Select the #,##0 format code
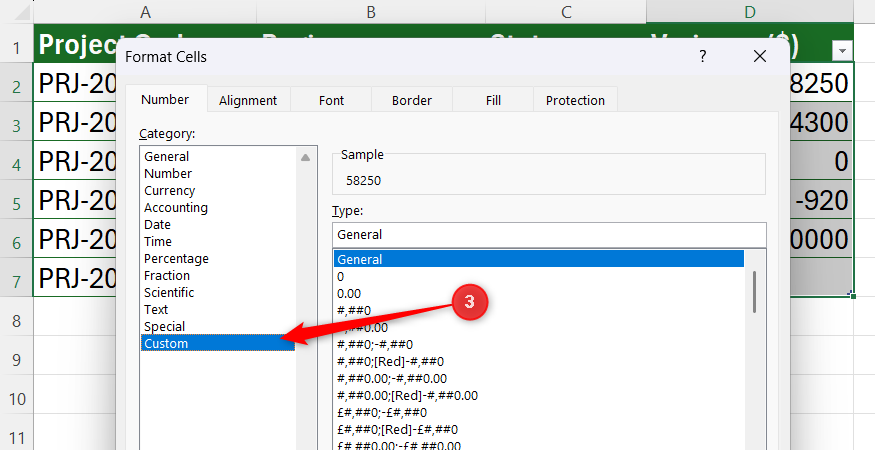Image resolution: width=875 pixels, height=450 pixels. point(539,310)
